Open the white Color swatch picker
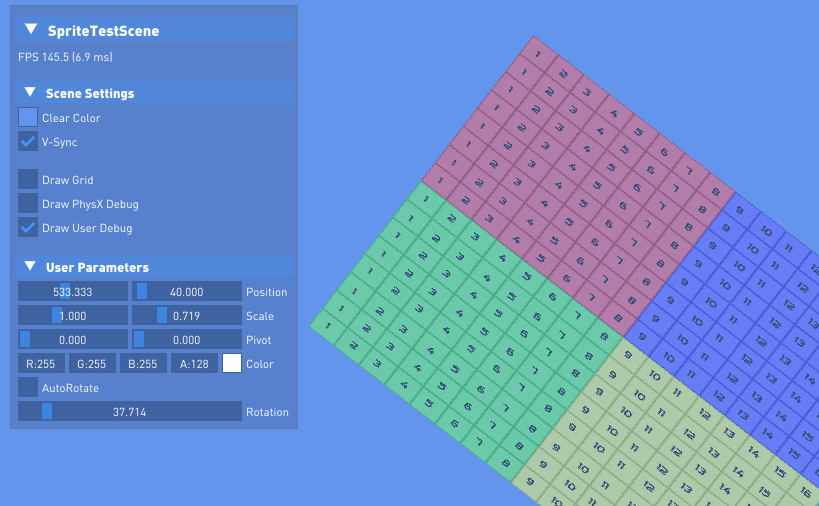 232,363
